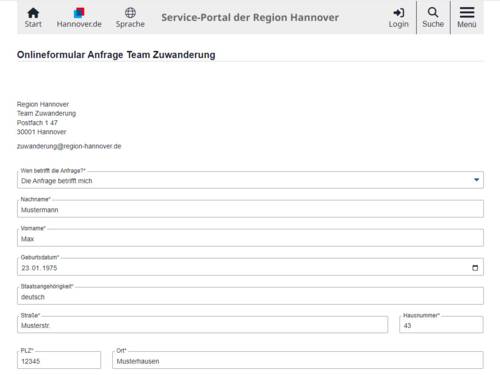The image size is (500, 375).
Task: Click the Login icon
Action: (x=398, y=17)
